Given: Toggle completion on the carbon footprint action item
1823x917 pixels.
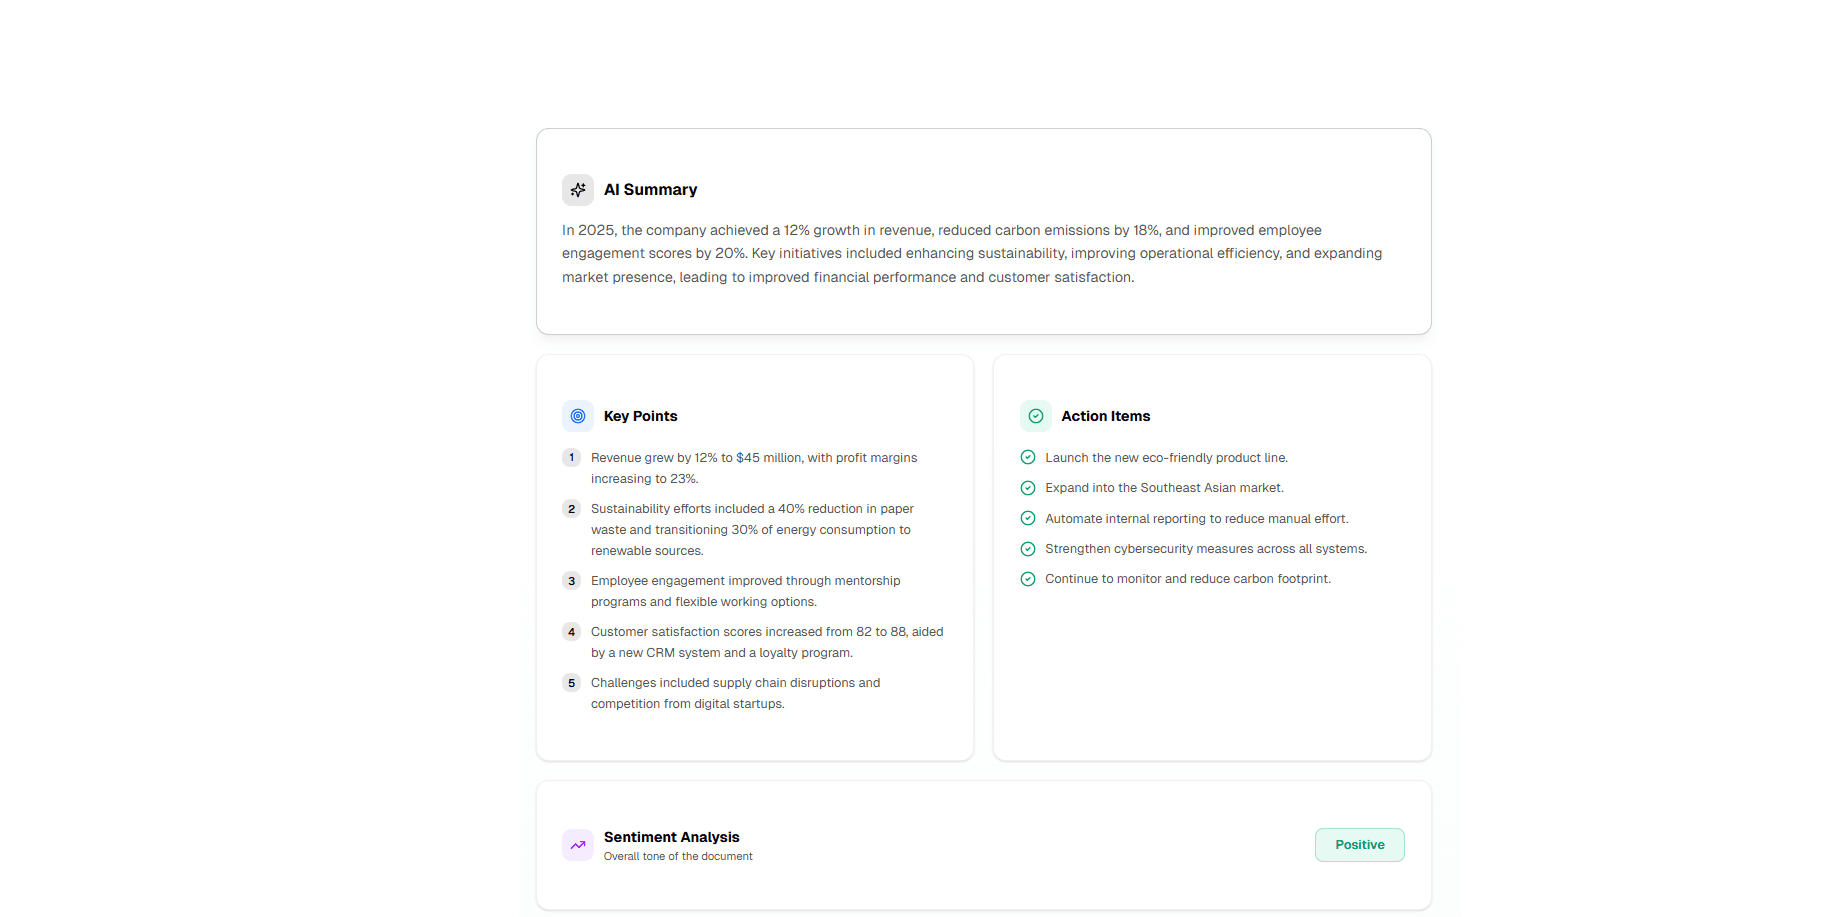Looking at the screenshot, I should 1028,578.
